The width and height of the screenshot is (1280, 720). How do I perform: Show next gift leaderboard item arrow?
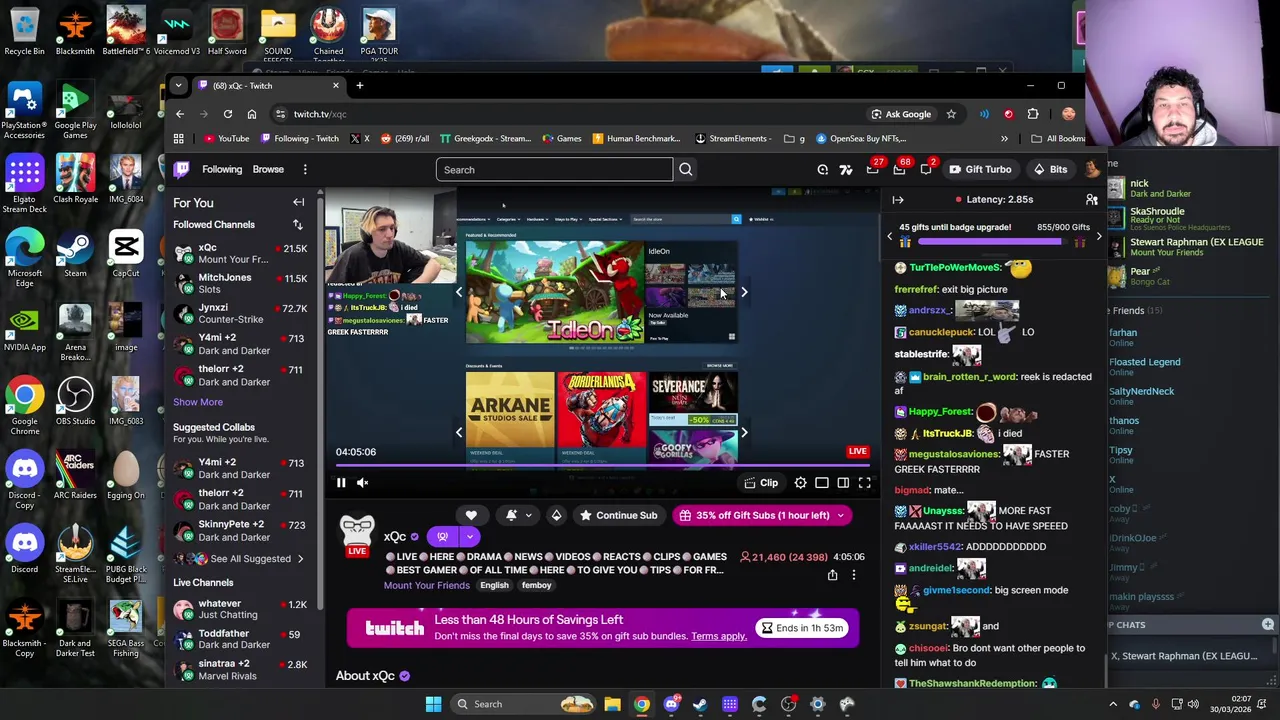1098,237
